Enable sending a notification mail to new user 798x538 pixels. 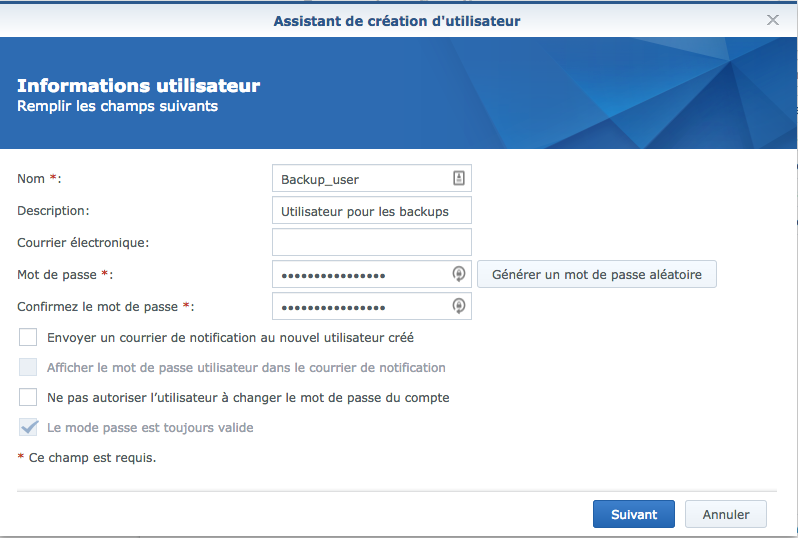pos(28,337)
